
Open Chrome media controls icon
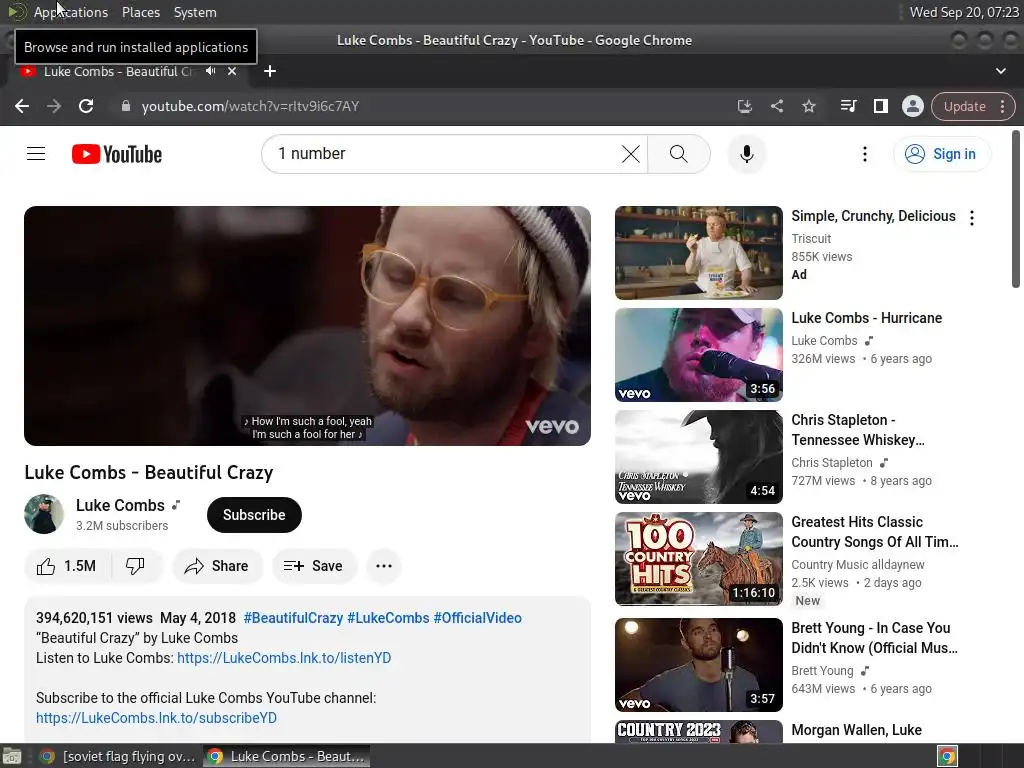(x=848, y=106)
